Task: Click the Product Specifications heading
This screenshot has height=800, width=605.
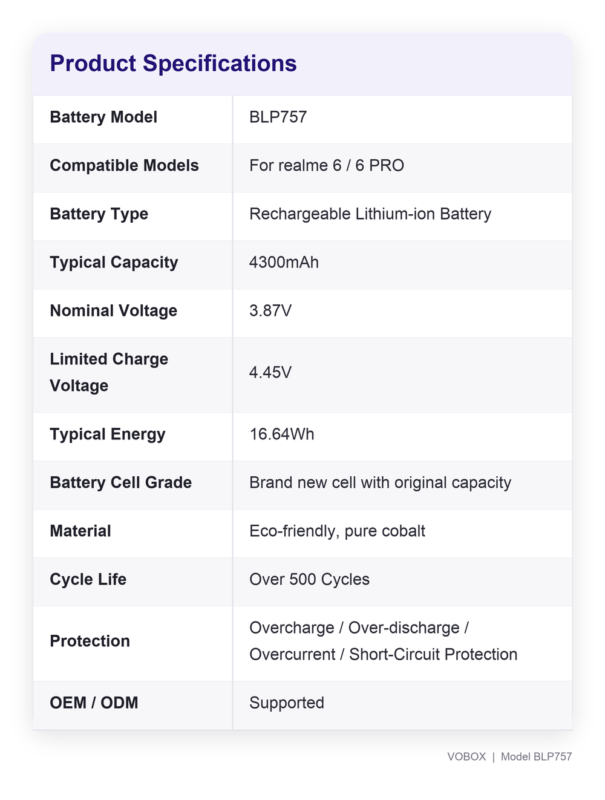Action: [x=173, y=64]
